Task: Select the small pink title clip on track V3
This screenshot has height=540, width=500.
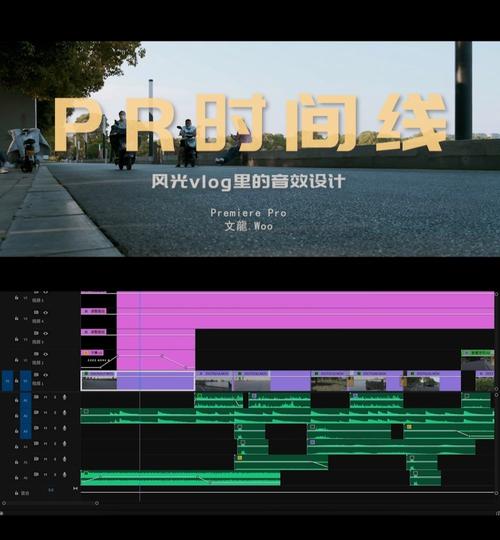Action: [94, 332]
